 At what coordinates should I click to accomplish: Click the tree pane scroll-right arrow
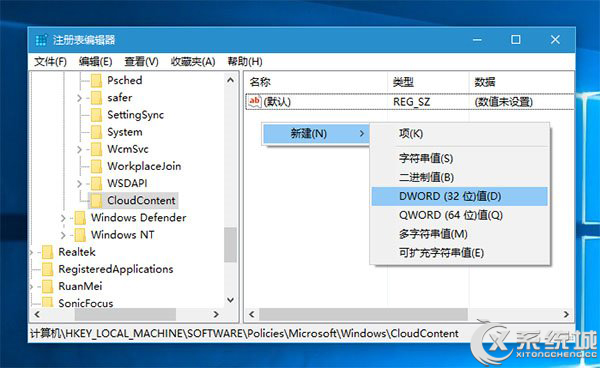[216, 314]
